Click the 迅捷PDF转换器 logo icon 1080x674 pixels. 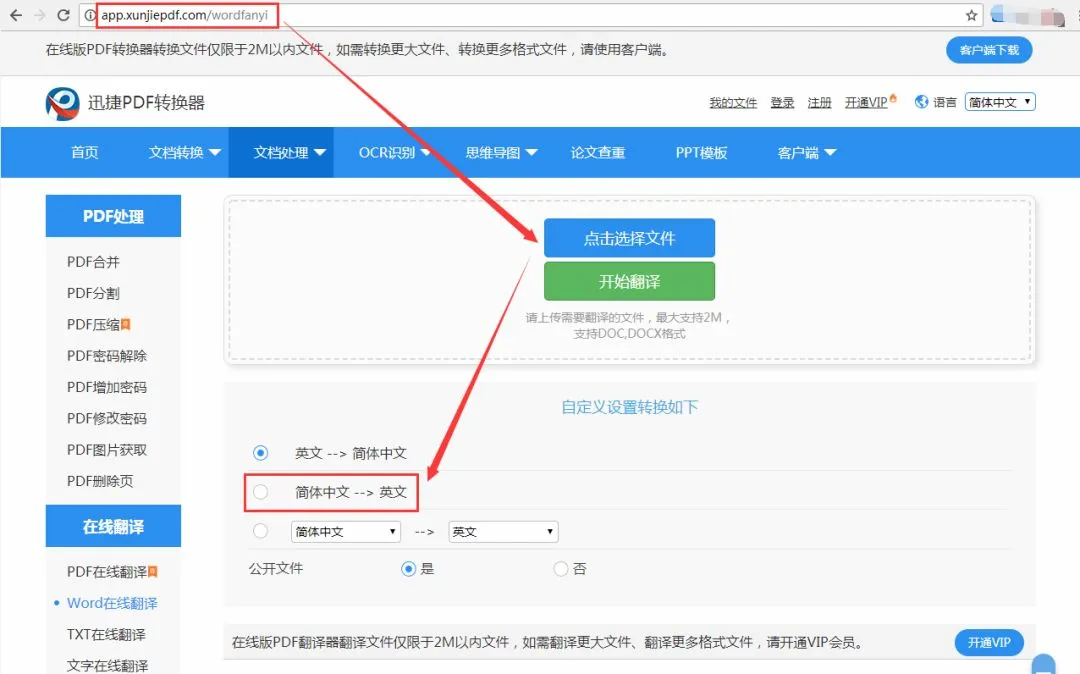point(62,103)
